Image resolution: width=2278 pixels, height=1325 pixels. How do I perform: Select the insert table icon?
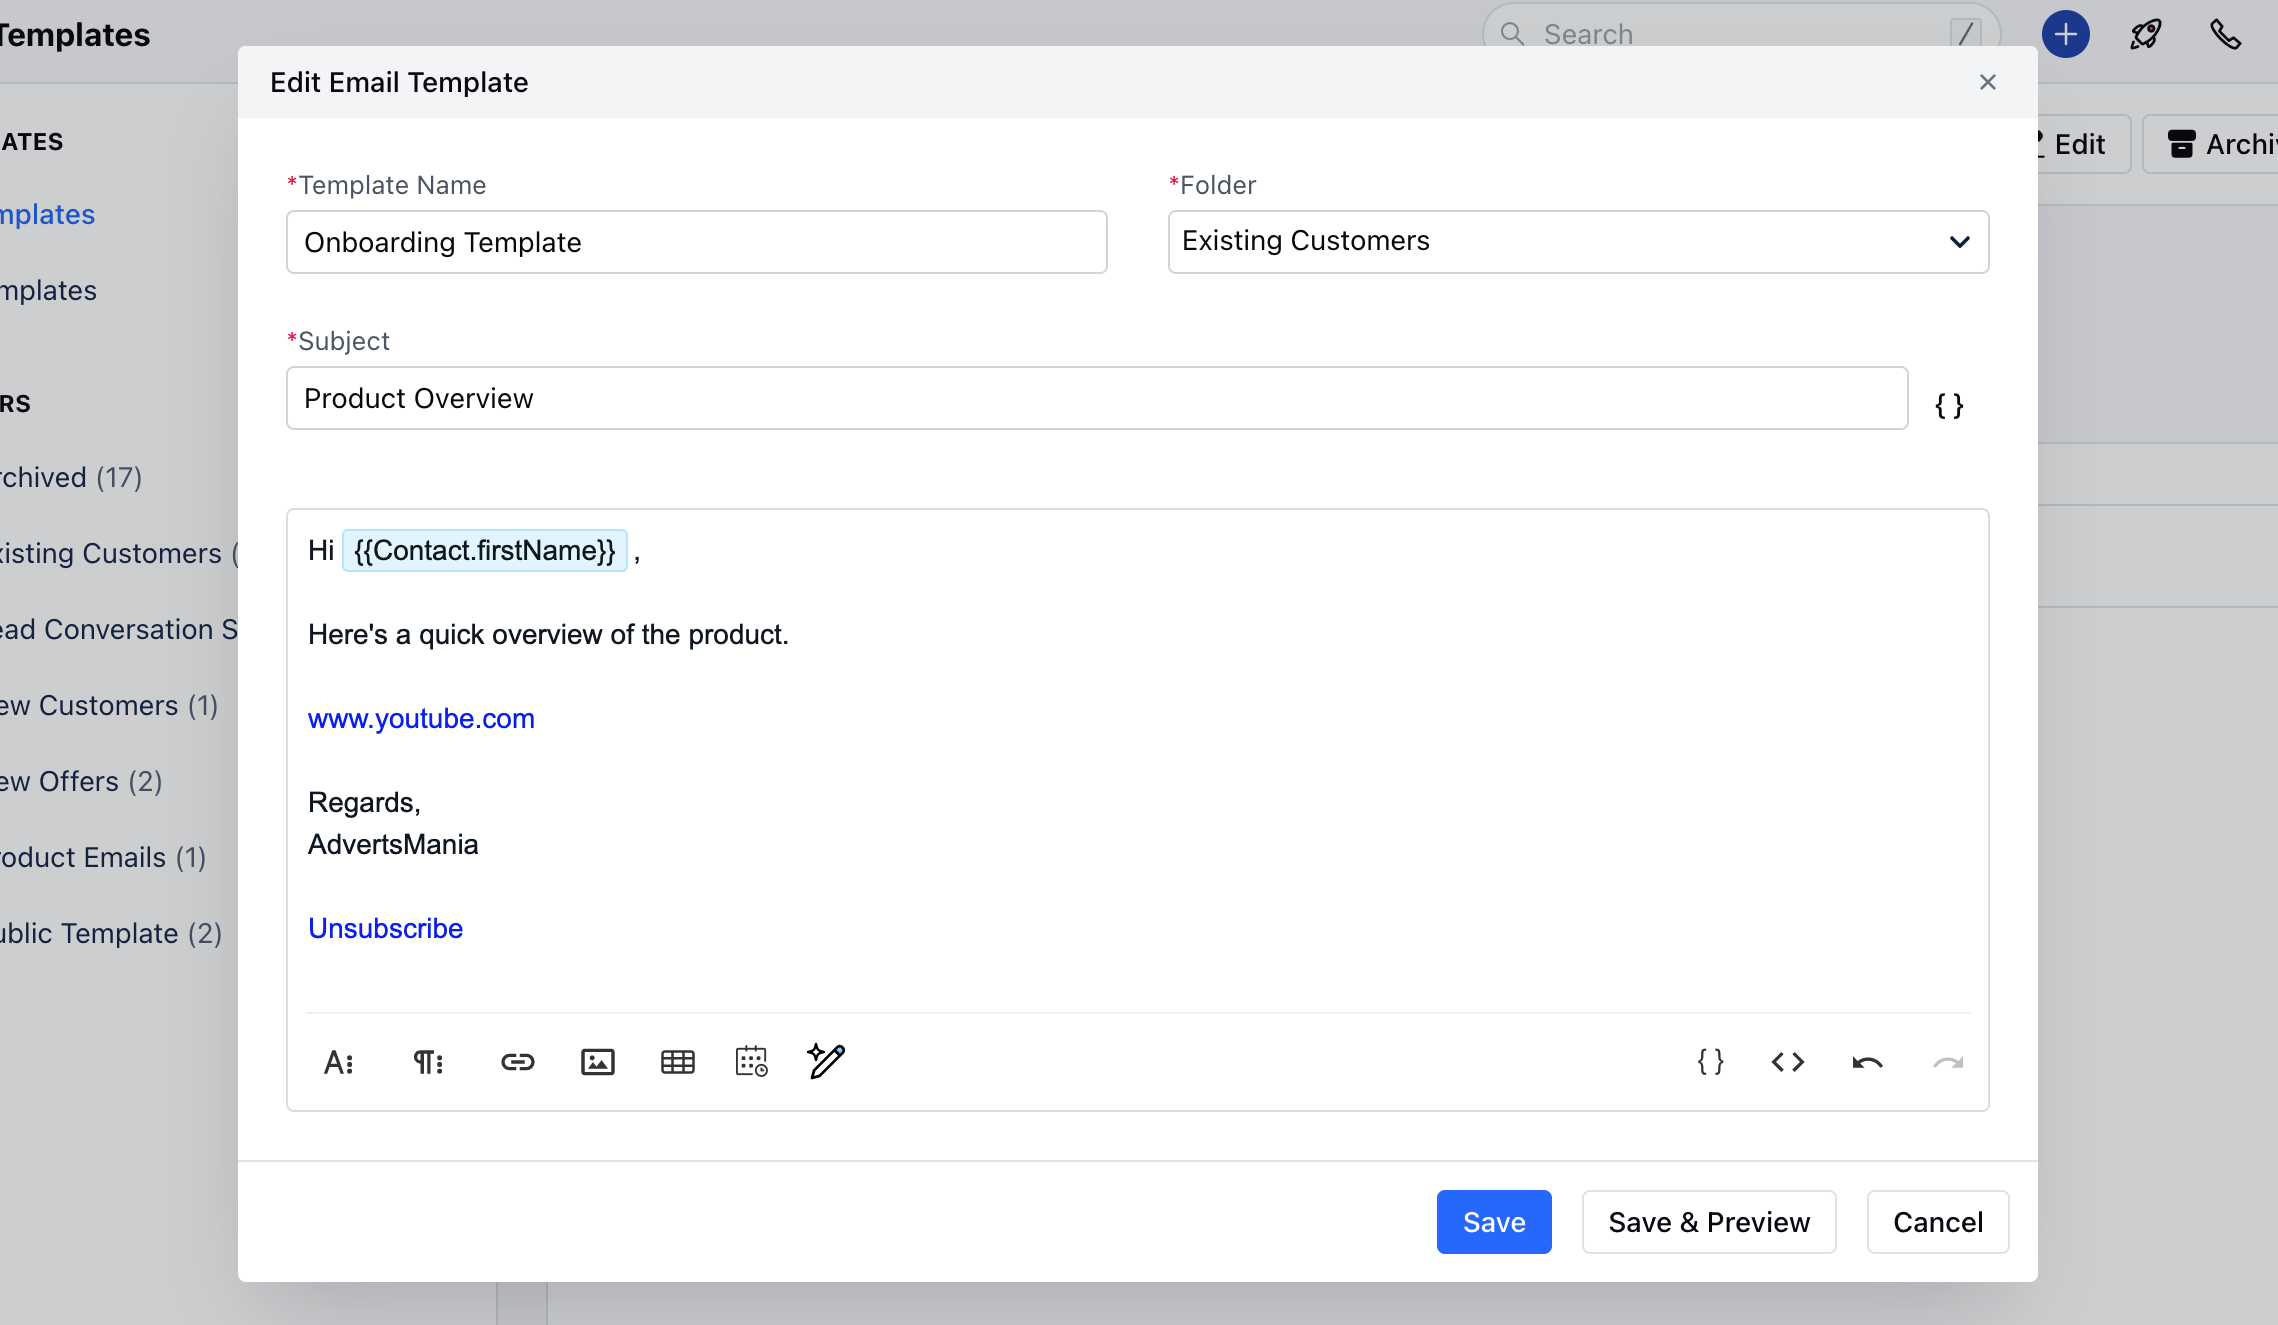(676, 1060)
